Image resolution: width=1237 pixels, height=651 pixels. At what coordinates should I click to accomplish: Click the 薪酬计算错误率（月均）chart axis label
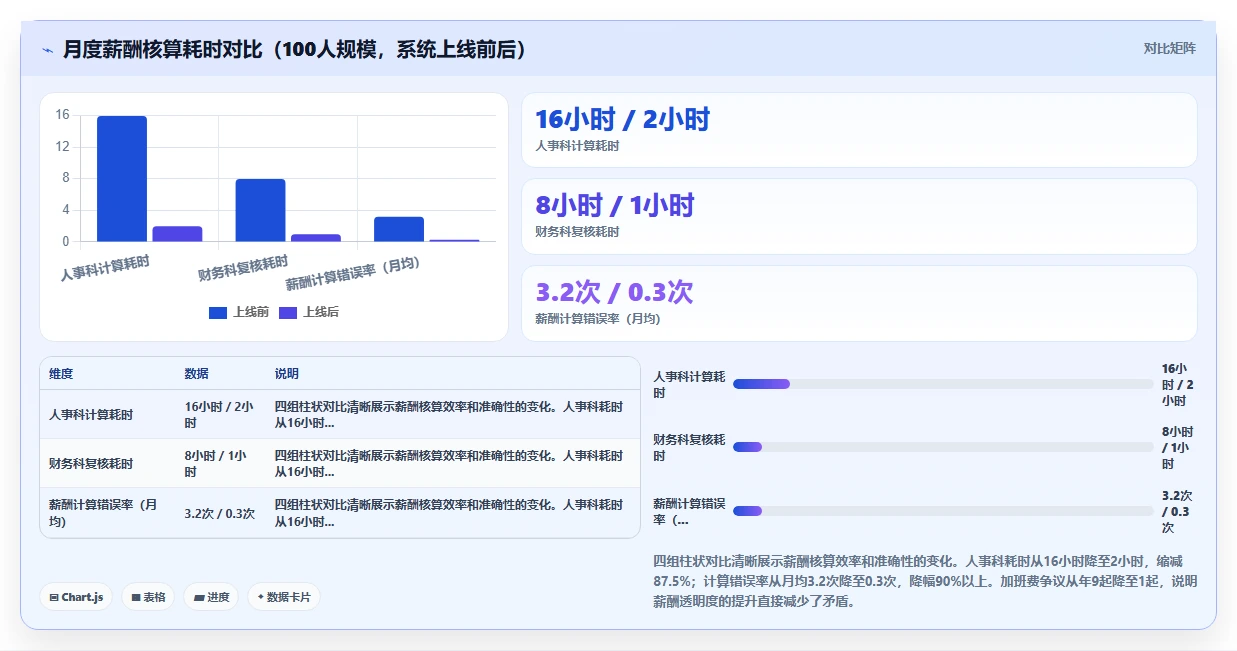coord(352,273)
